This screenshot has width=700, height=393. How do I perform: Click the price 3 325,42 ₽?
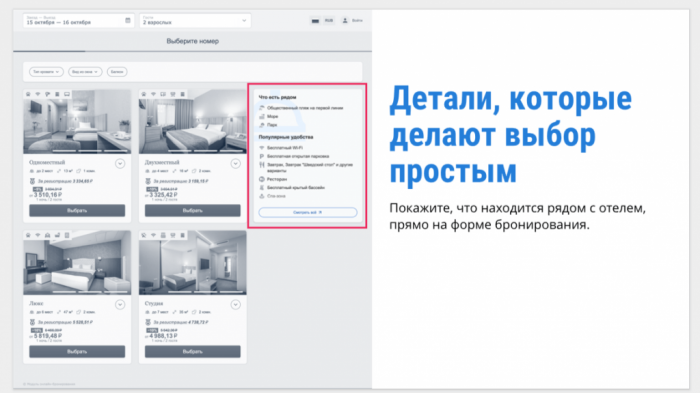pos(163,195)
